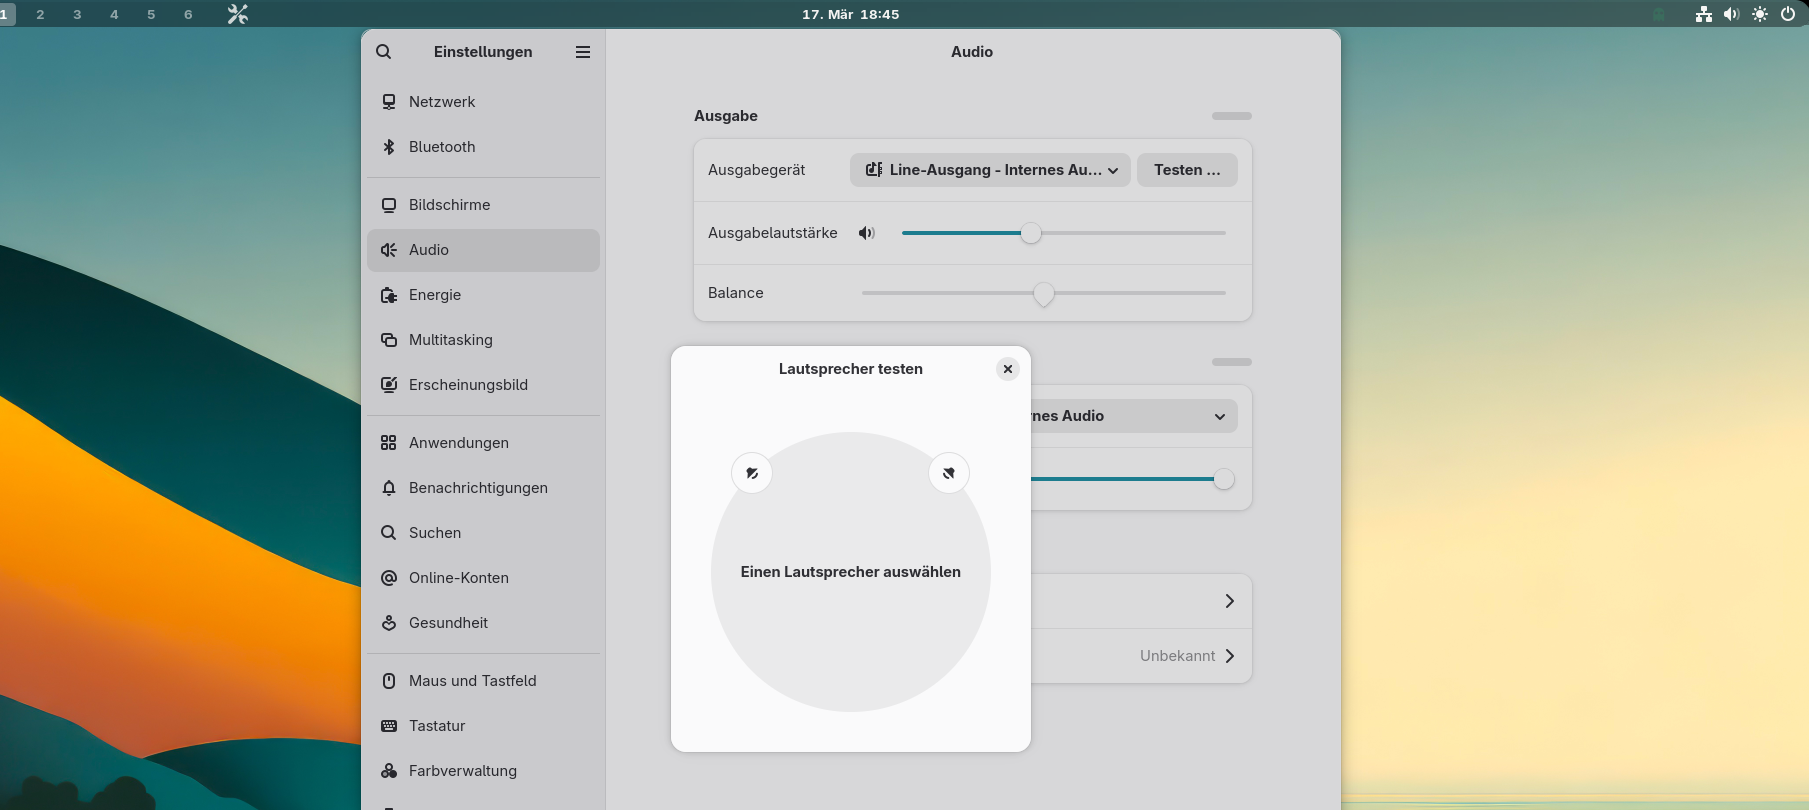Click the search icon in Einstellungen header

pyautogui.click(x=384, y=52)
